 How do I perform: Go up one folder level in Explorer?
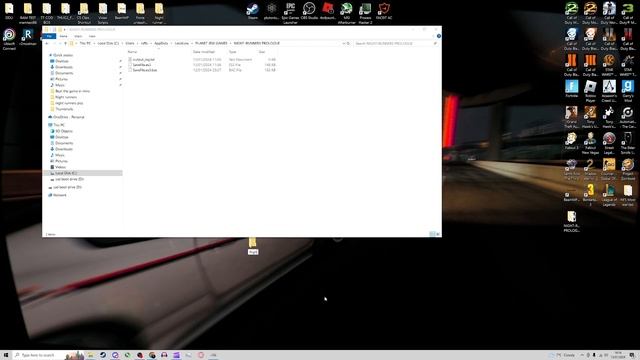pyautogui.click(x=65, y=43)
